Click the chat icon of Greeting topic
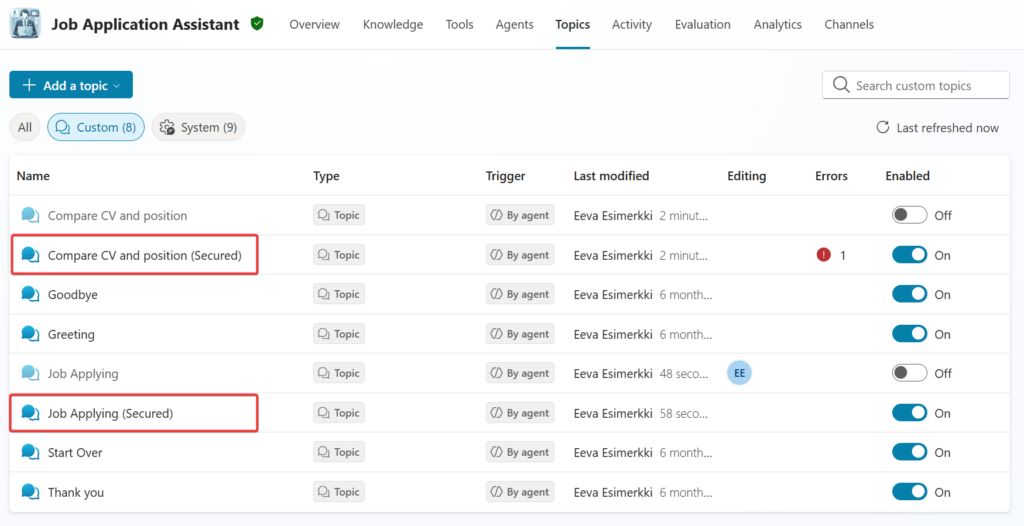The height and width of the screenshot is (526, 1024). (31, 334)
